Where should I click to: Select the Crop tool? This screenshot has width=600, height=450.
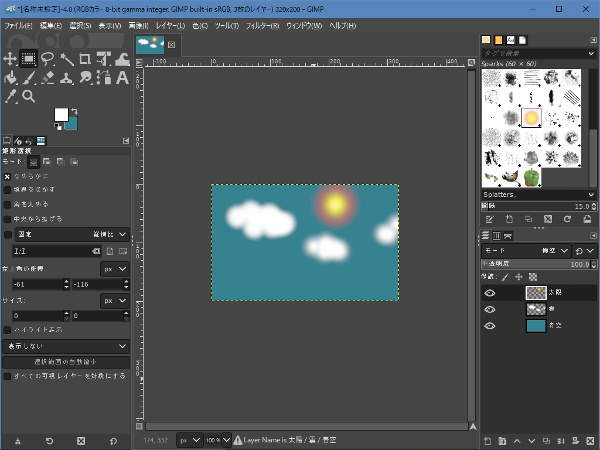86,58
